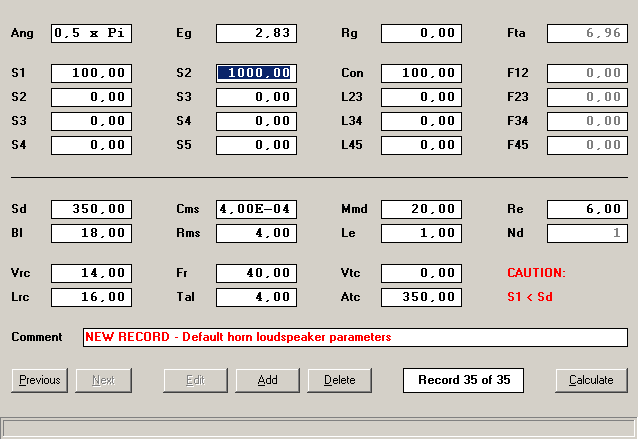Click the greyed Fta field showing 6,96

(587, 33)
